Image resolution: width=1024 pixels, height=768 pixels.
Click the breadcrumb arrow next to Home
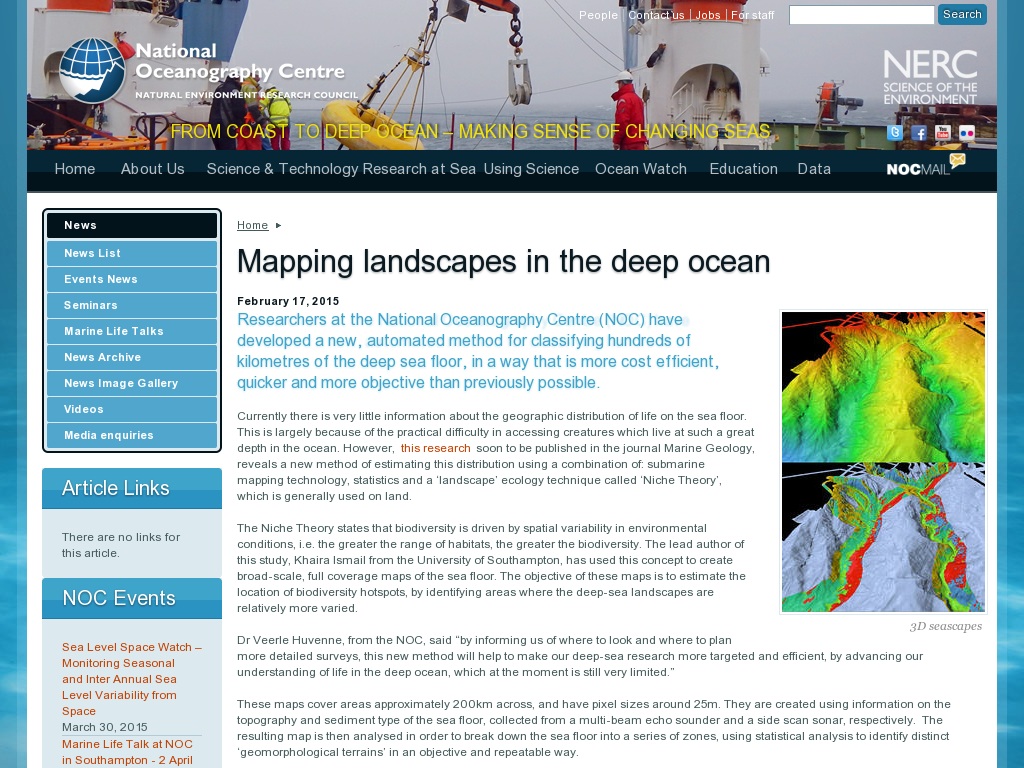tap(278, 225)
